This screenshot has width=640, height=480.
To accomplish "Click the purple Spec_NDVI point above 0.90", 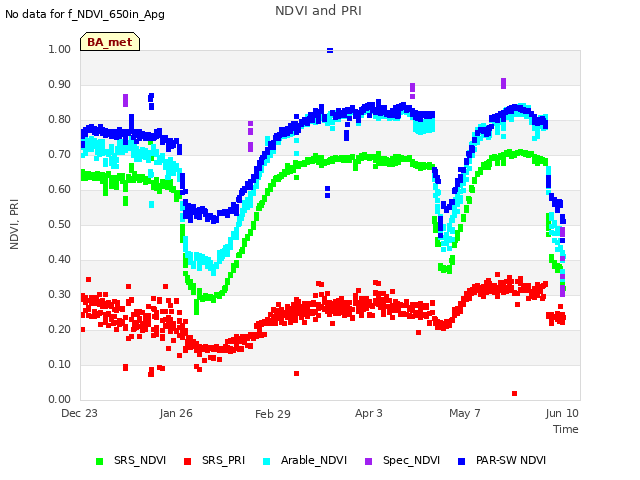I will coord(503,83).
